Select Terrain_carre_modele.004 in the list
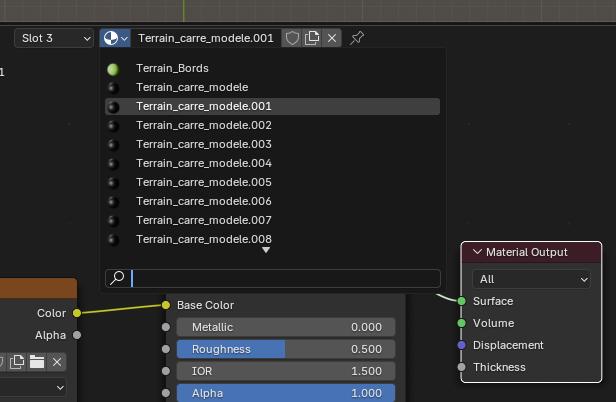This screenshot has height=402, width=616. (x=204, y=163)
